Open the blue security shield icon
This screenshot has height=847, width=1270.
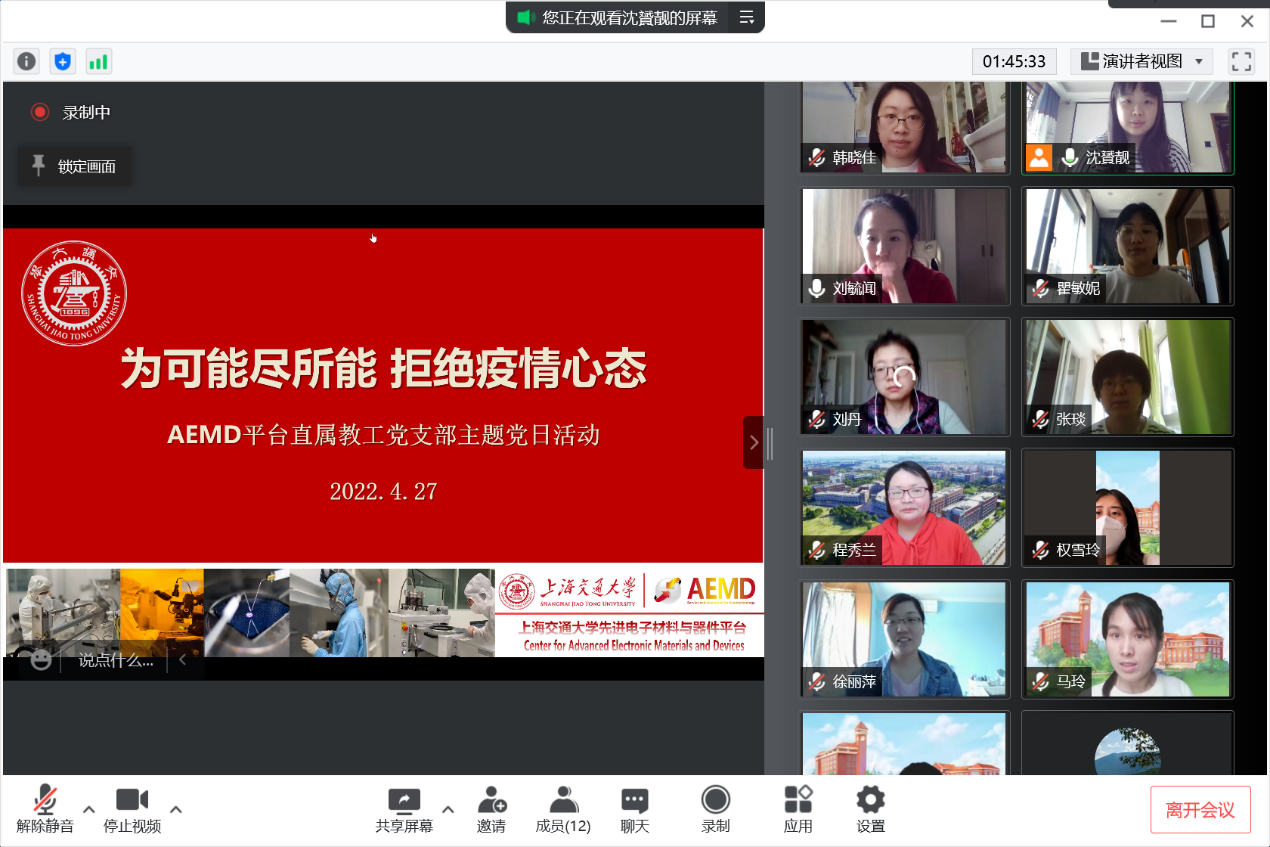[x=62, y=61]
